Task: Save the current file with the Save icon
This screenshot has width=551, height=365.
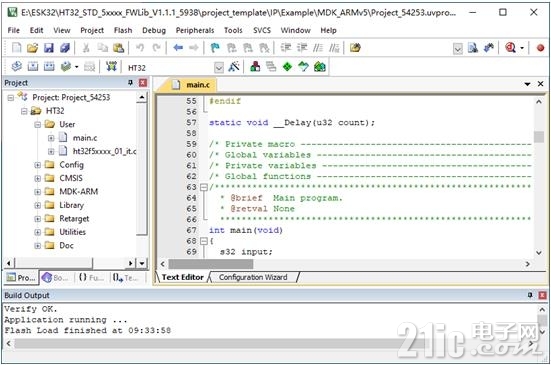Action: (48, 47)
